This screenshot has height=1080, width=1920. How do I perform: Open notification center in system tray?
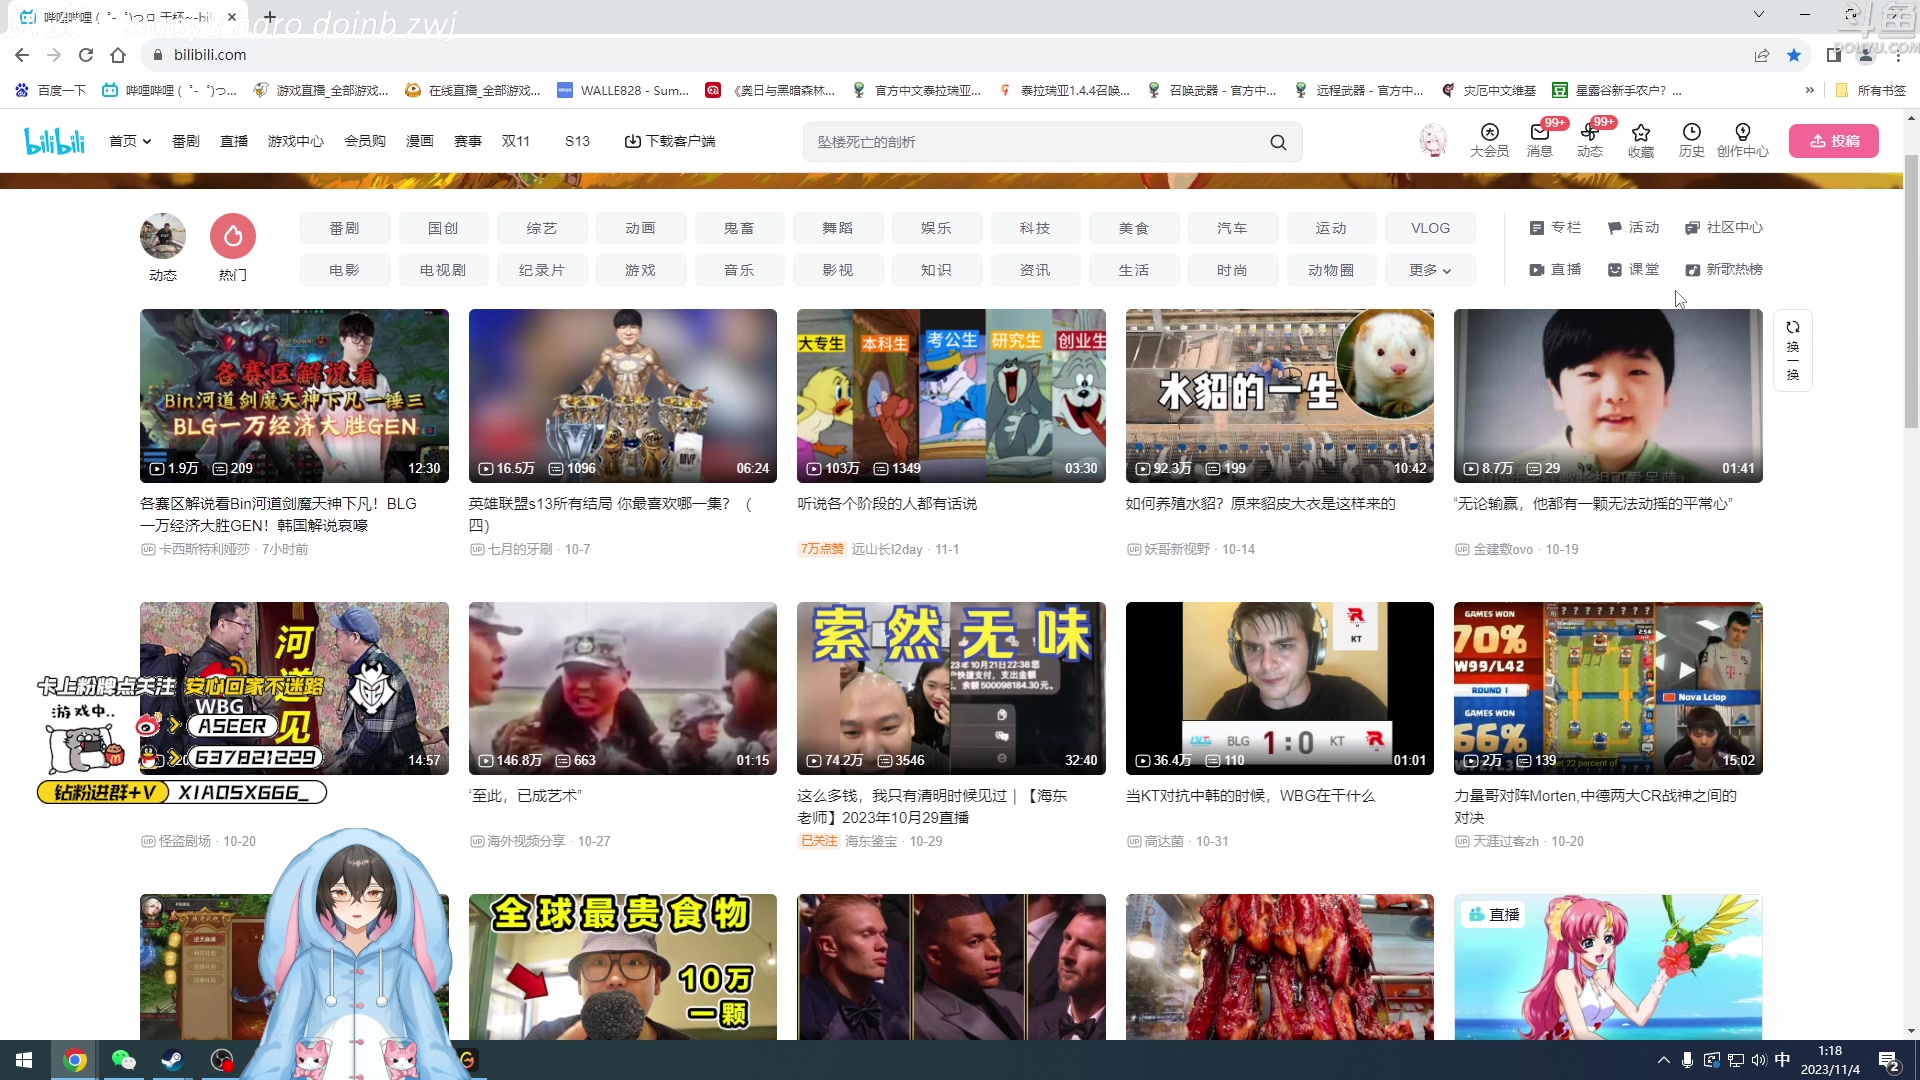click(1889, 1060)
